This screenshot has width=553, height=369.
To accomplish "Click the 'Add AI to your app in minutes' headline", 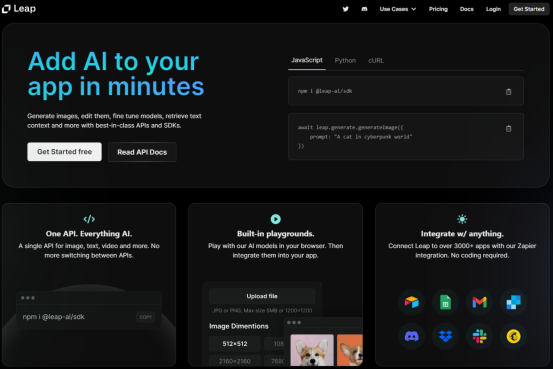I will click(116, 74).
